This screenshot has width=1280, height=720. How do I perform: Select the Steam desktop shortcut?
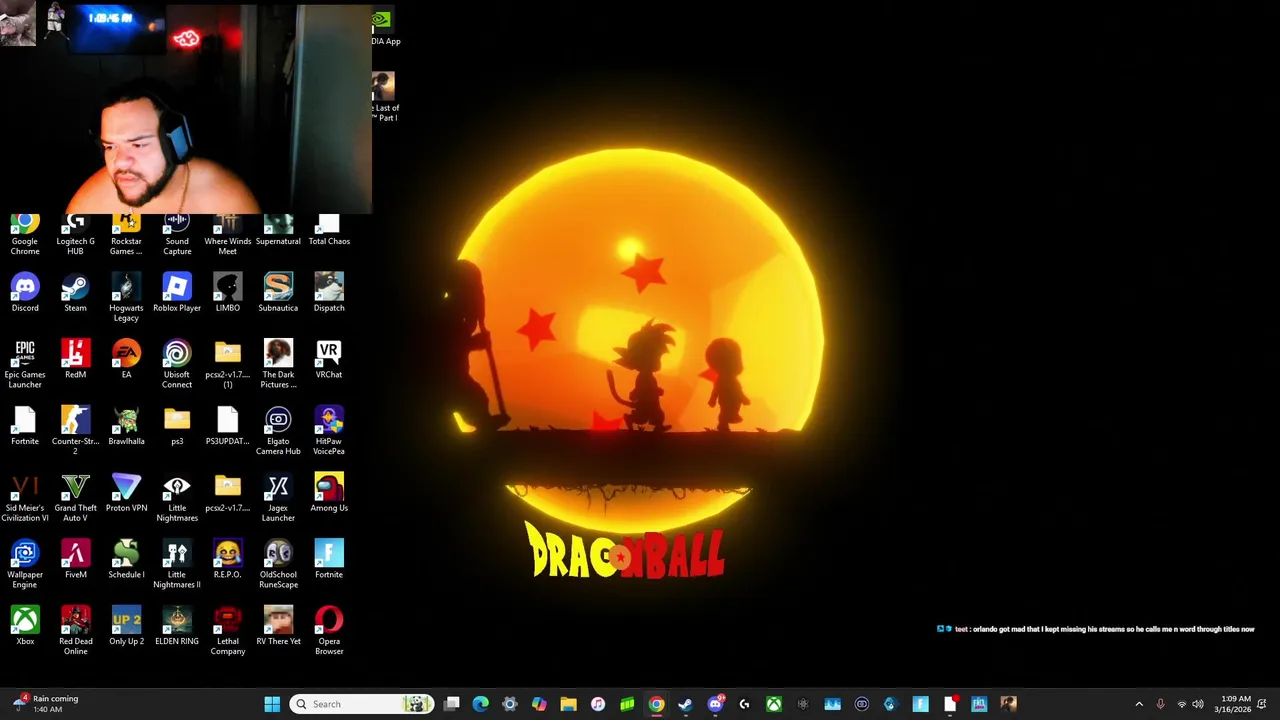click(75, 293)
